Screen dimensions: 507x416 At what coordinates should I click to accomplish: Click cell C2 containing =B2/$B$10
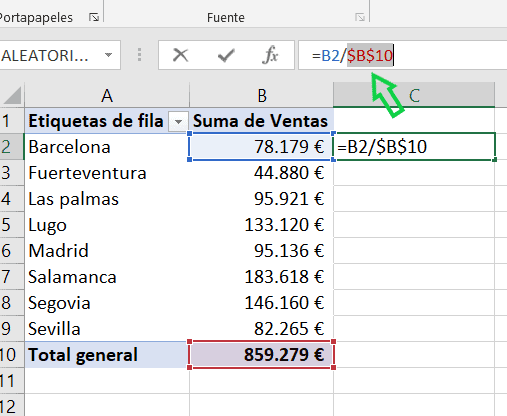[414, 147]
